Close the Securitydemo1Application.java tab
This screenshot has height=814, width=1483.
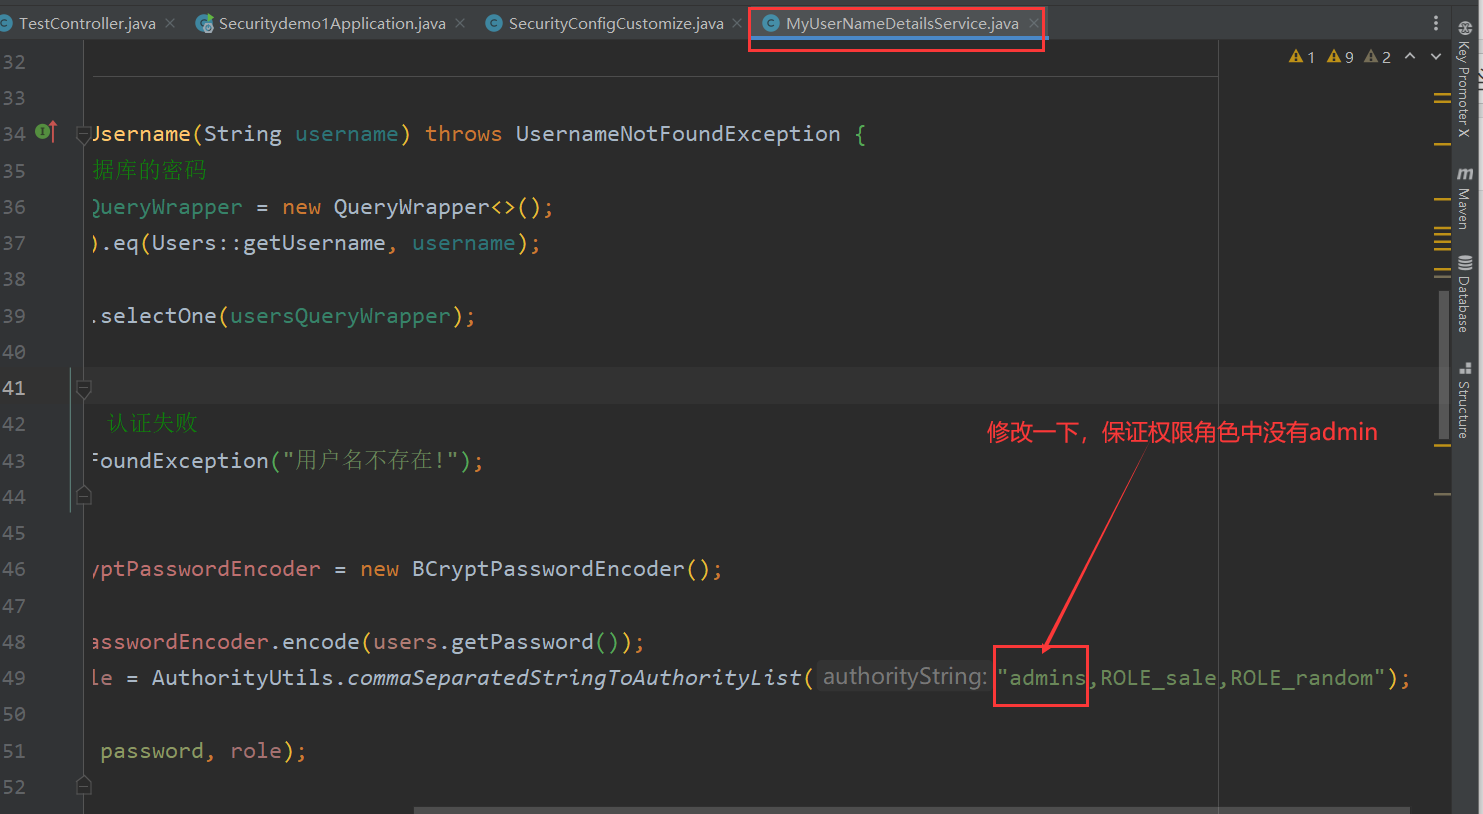pos(460,23)
